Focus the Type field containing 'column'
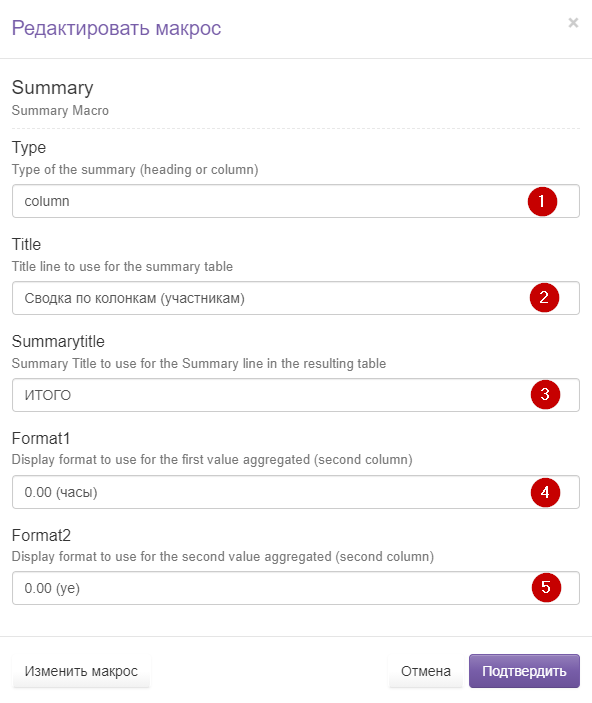This screenshot has height=703, width=592. [296, 201]
